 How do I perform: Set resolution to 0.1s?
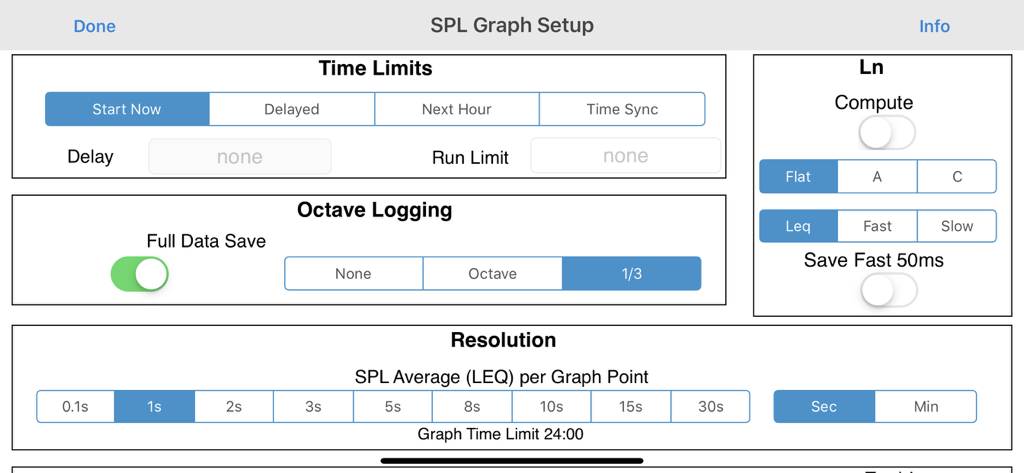coord(75,406)
